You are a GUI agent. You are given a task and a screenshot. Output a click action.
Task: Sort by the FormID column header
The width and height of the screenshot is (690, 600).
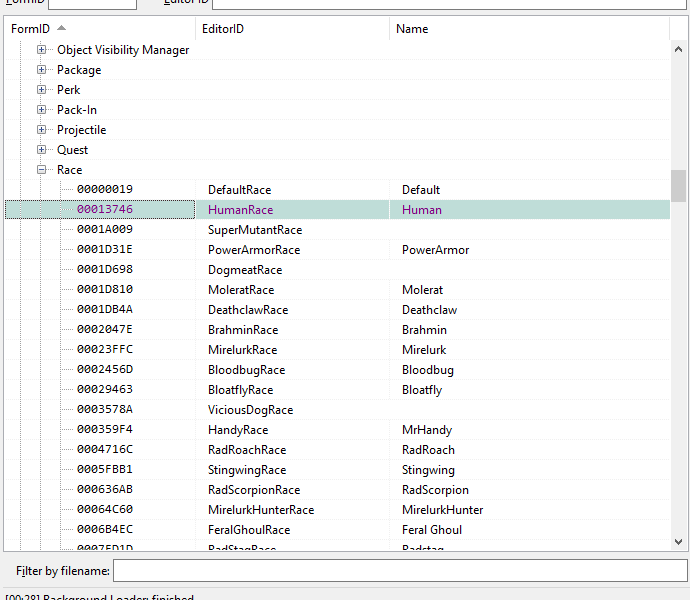coord(30,29)
